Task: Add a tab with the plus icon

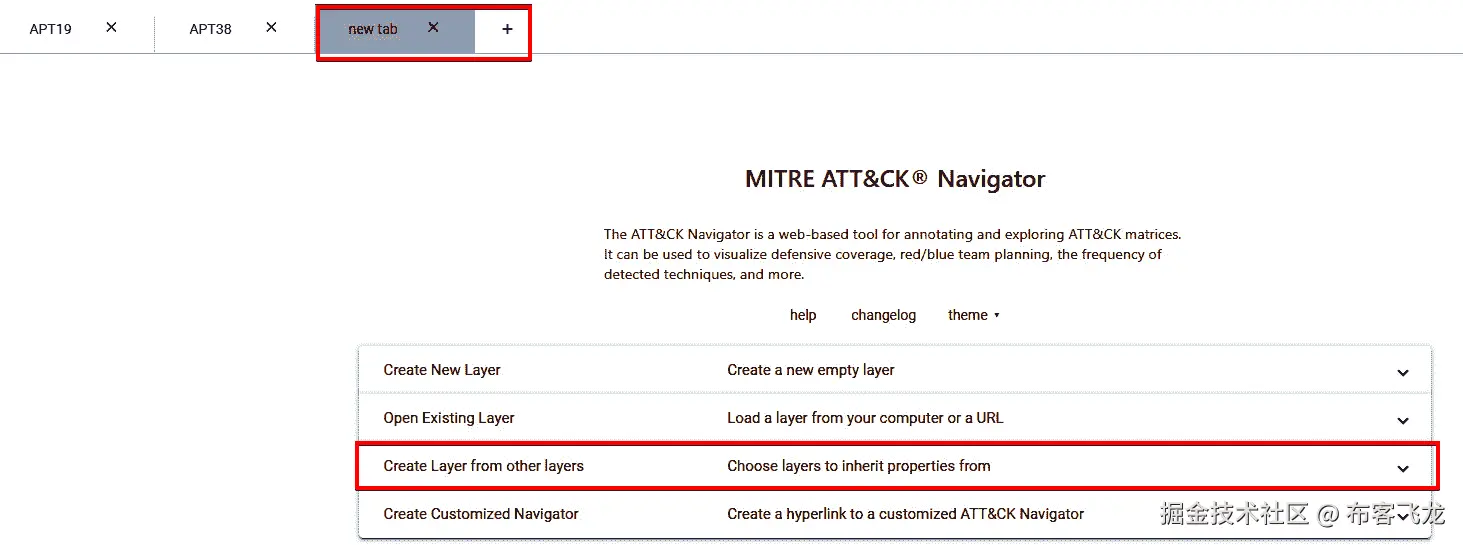Action: pyautogui.click(x=507, y=29)
